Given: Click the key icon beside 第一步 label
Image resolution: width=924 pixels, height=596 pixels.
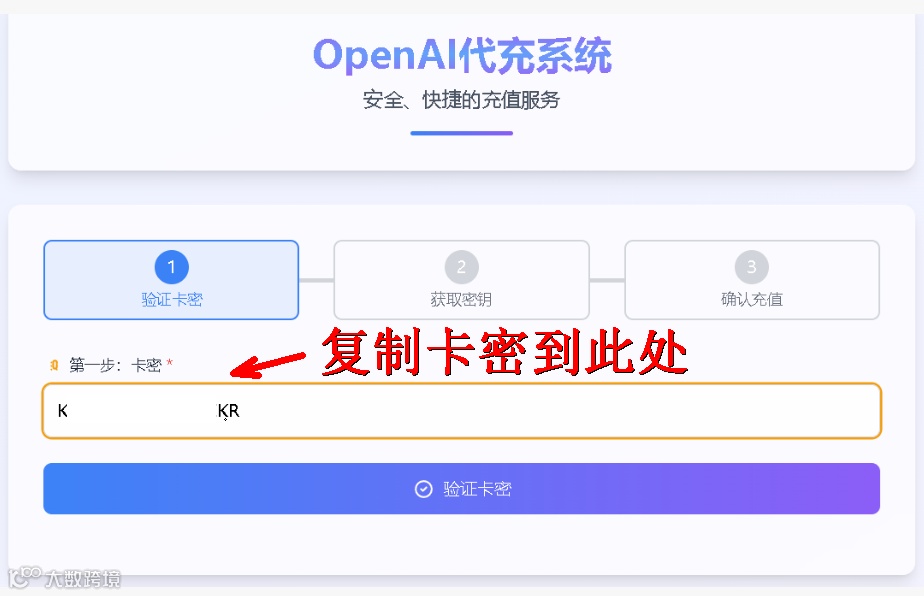Looking at the screenshot, I should click(x=54, y=365).
